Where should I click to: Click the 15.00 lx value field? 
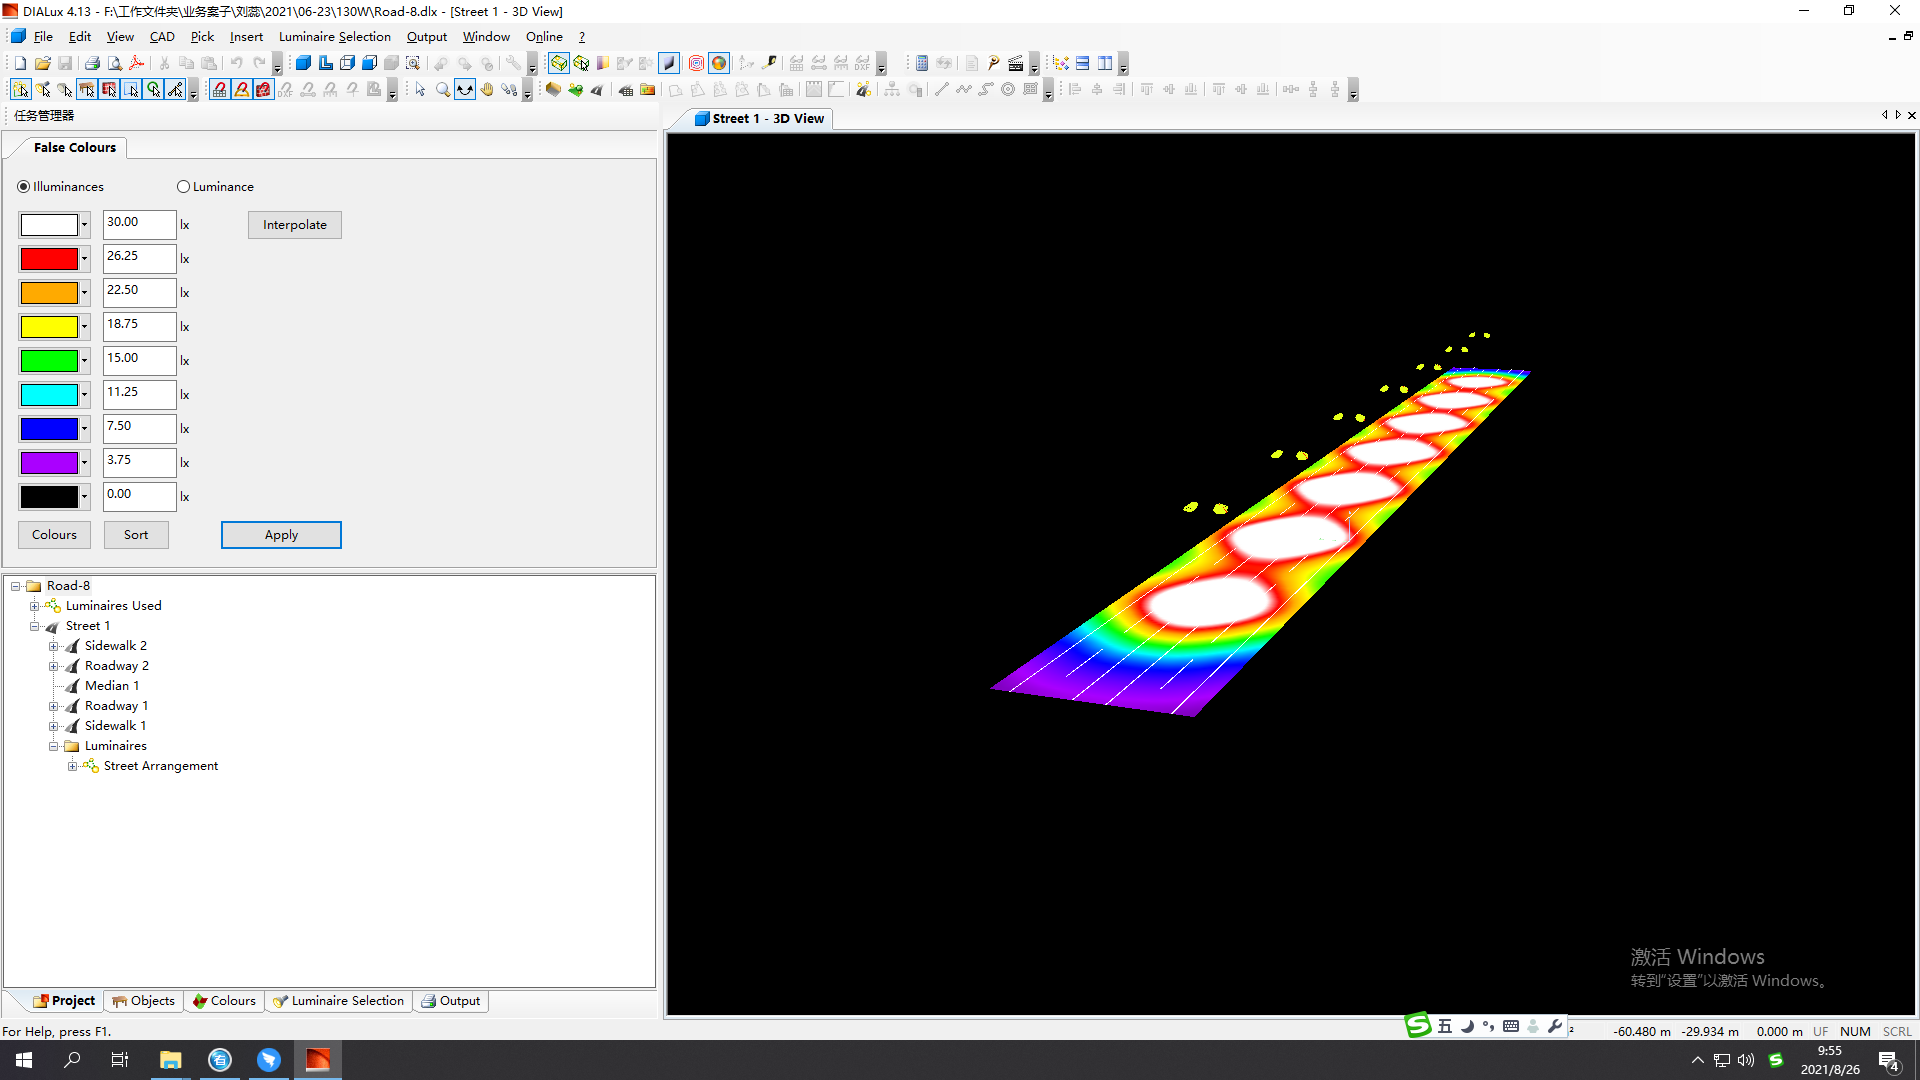(x=139, y=359)
